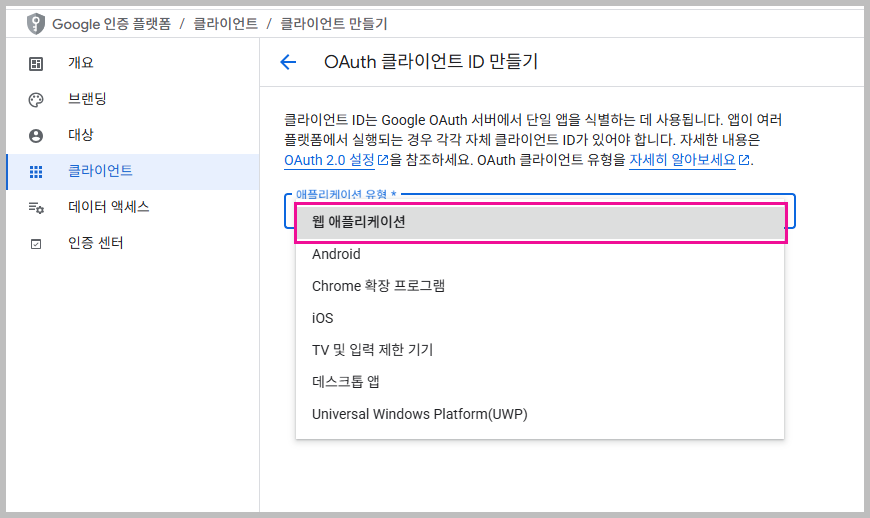This screenshot has height=518, width=870.
Task: Click the 클라이언트 grid icon
Action: (36, 172)
